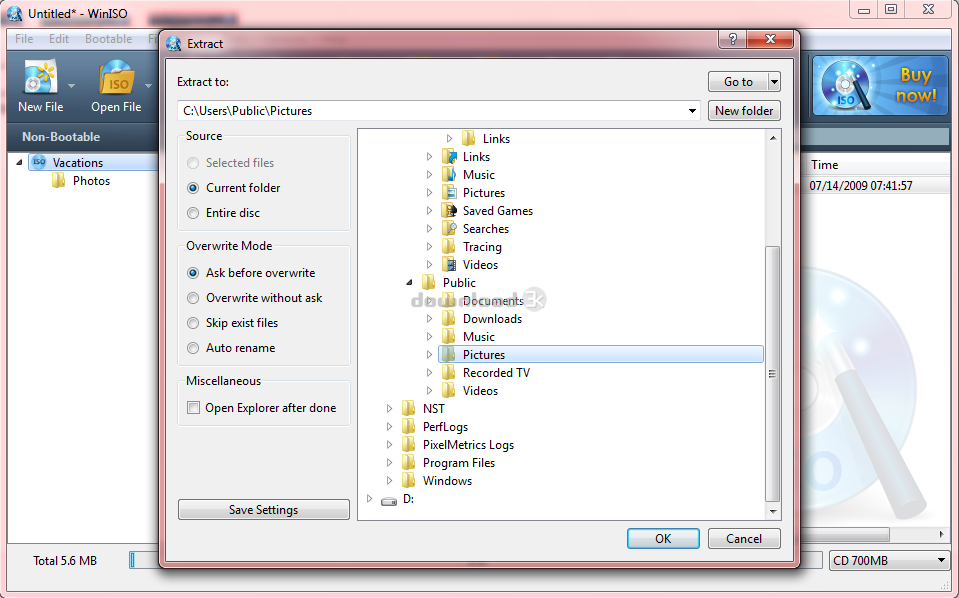Click the Open File ISO icon
The height and width of the screenshot is (598, 959).
pos(117,78)
